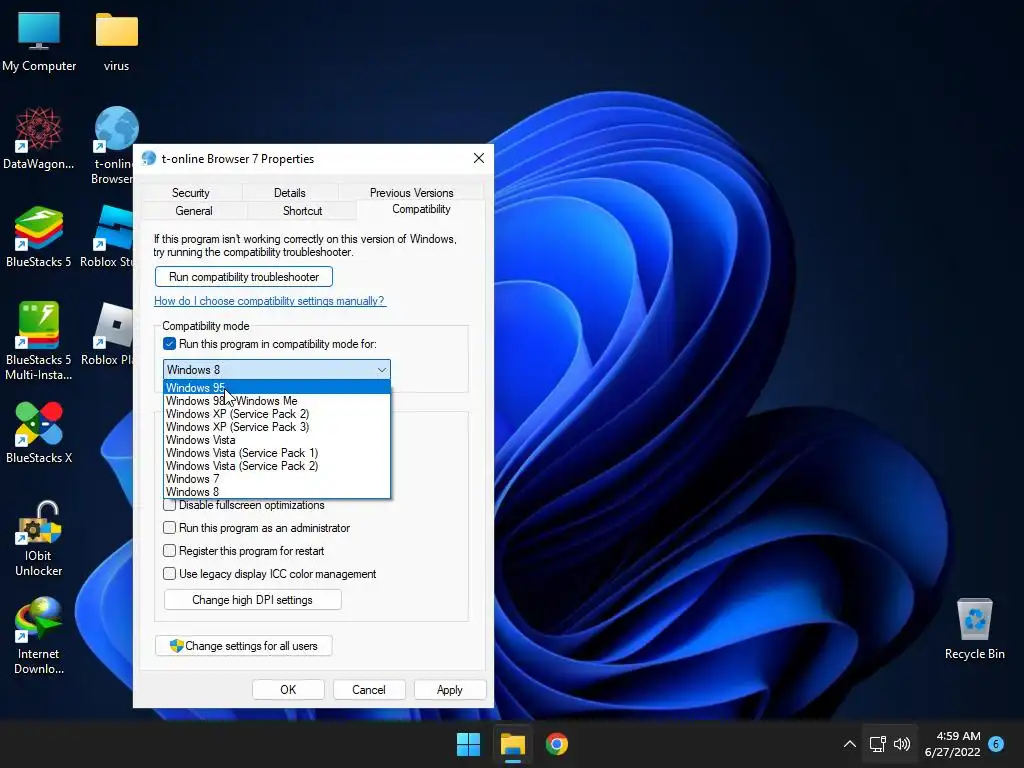Show hidden system tray icons
Screen dimensions: 1024x768
click(850, 744)
